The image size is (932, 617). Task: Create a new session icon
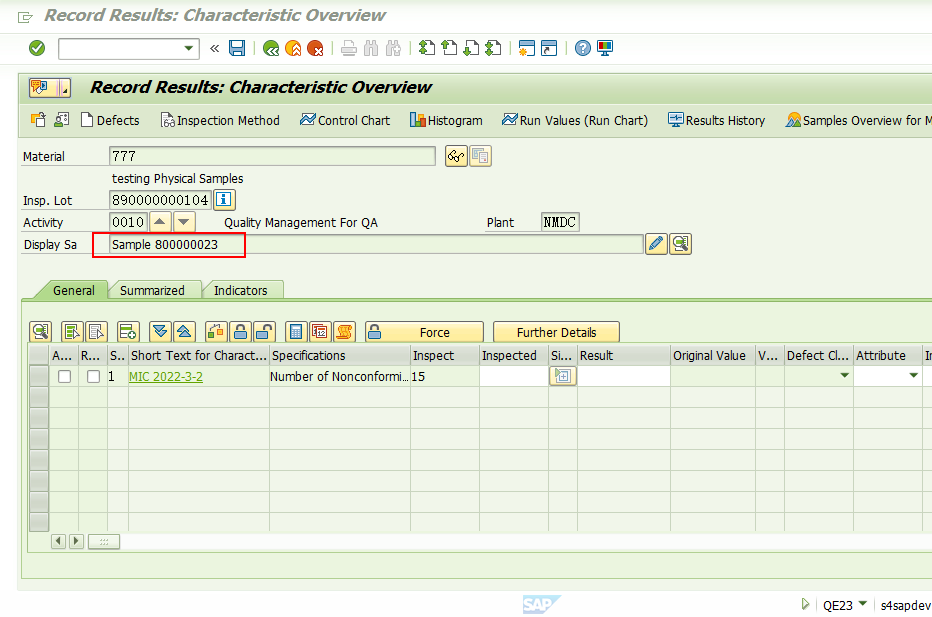[527, 48]
